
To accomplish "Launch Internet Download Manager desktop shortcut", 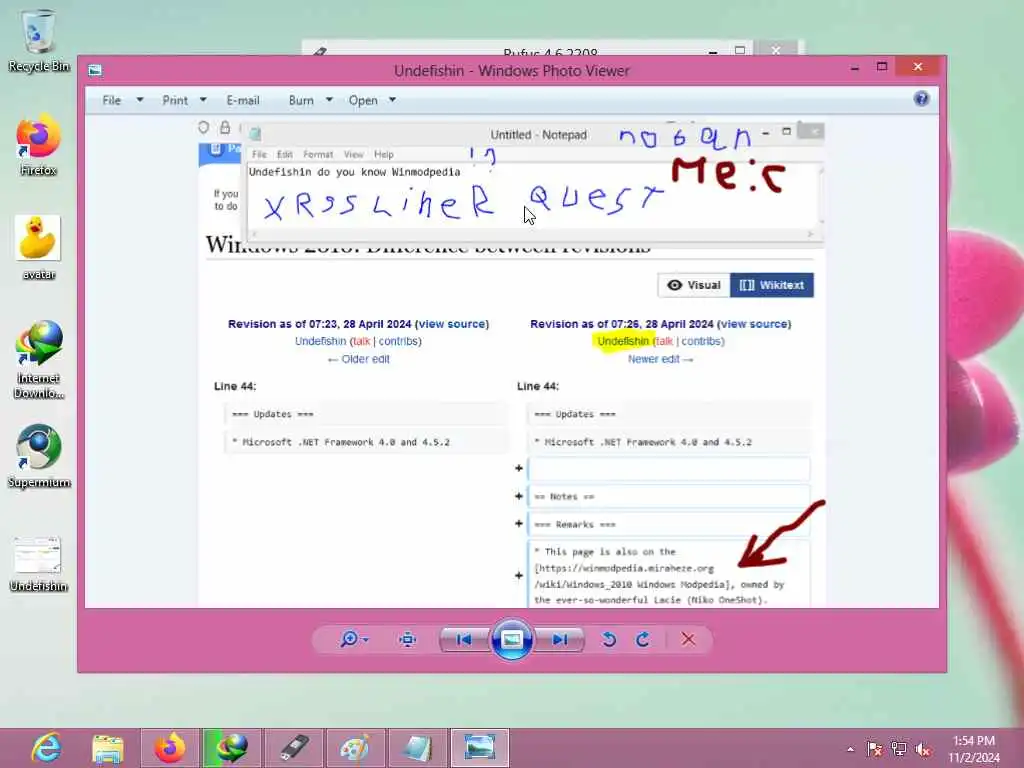I will pos(39,359).
